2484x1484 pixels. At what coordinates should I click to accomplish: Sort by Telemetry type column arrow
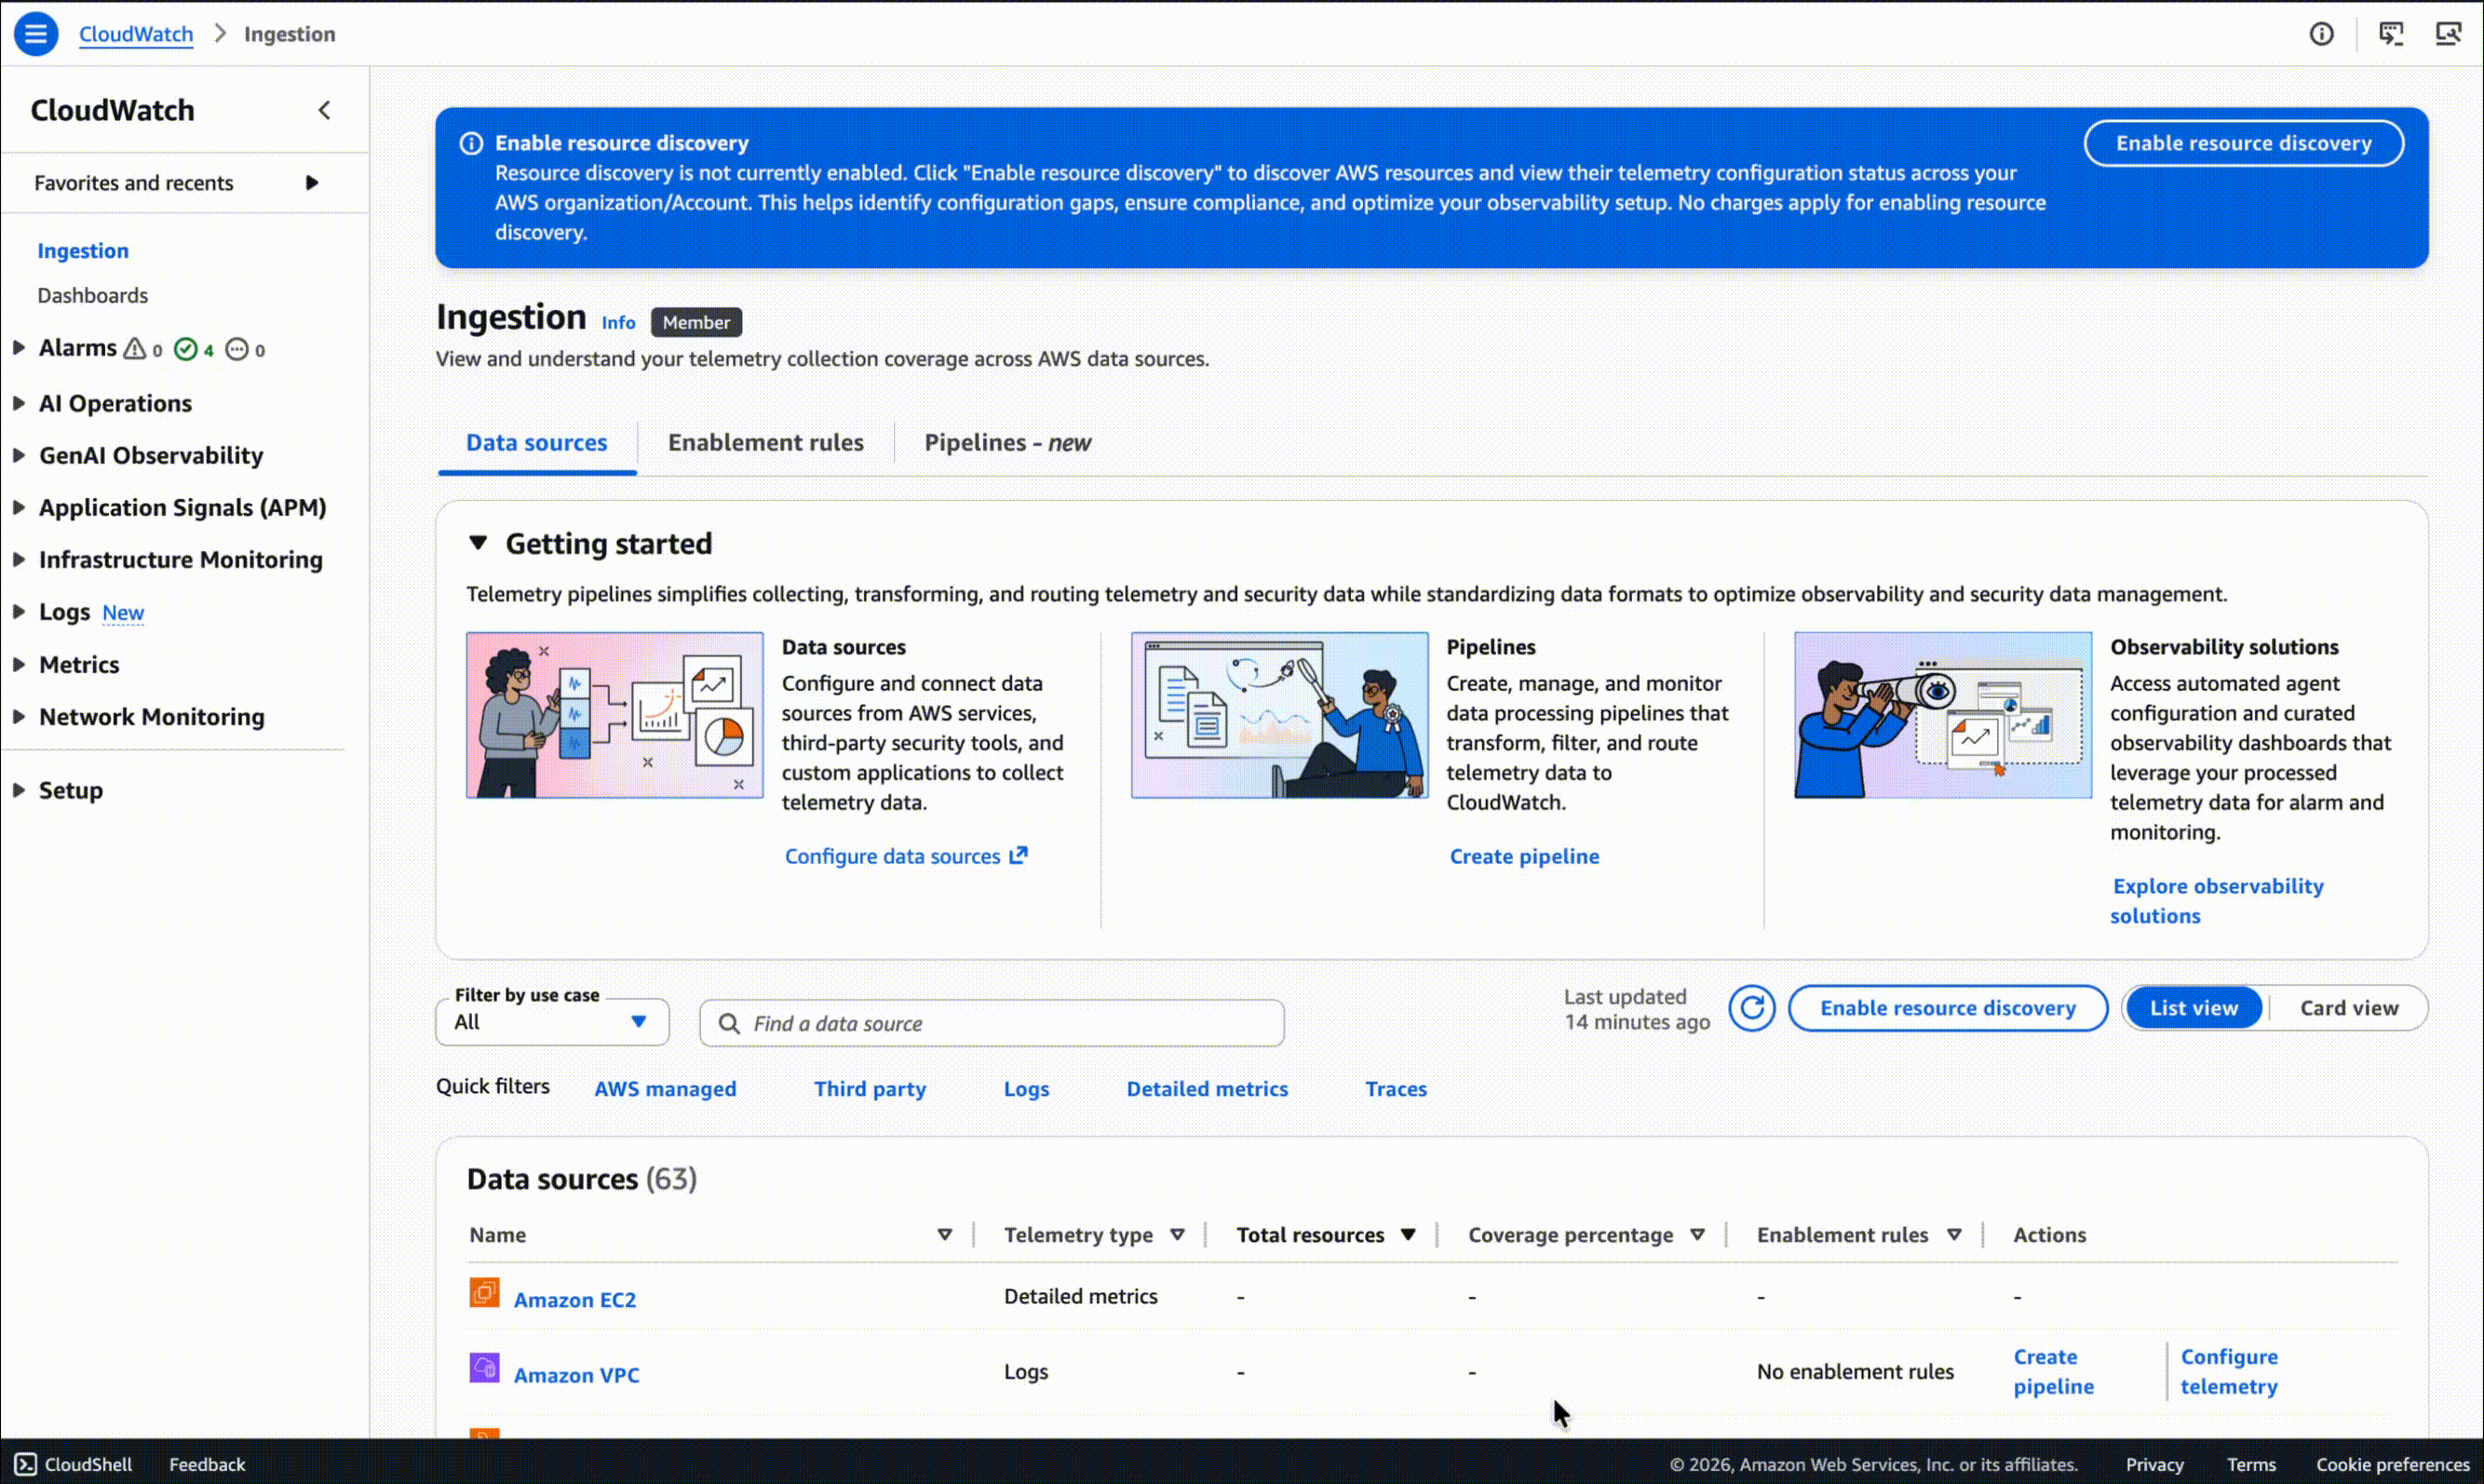point(1177,1235)
